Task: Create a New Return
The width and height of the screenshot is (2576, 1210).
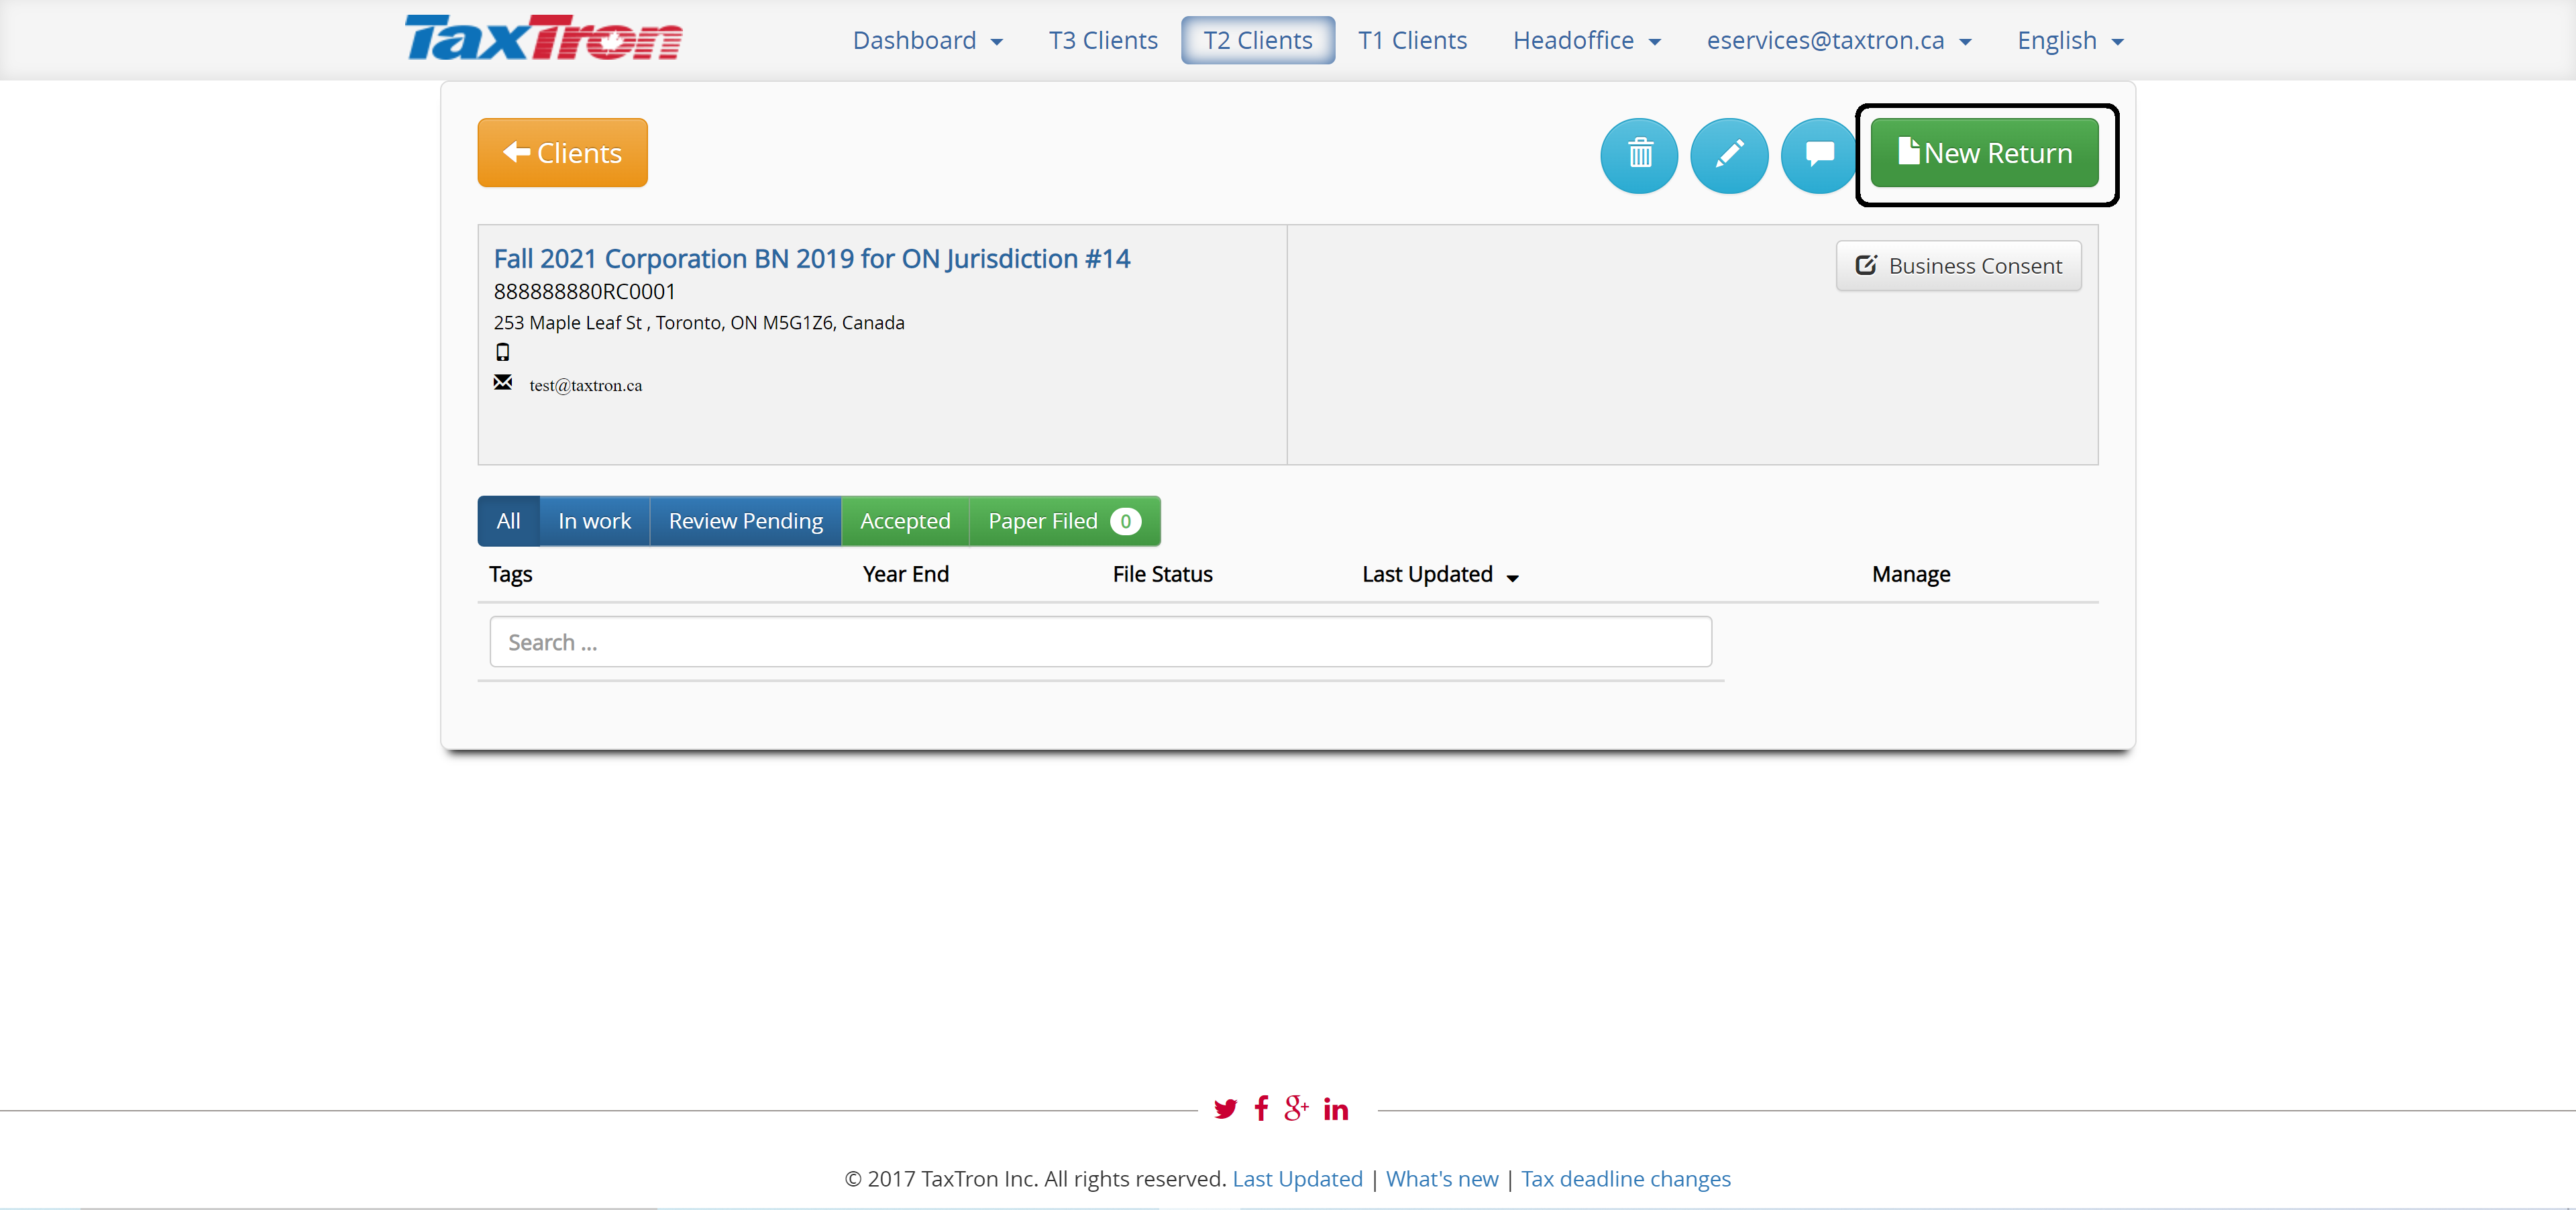Action: point(1984,153)
